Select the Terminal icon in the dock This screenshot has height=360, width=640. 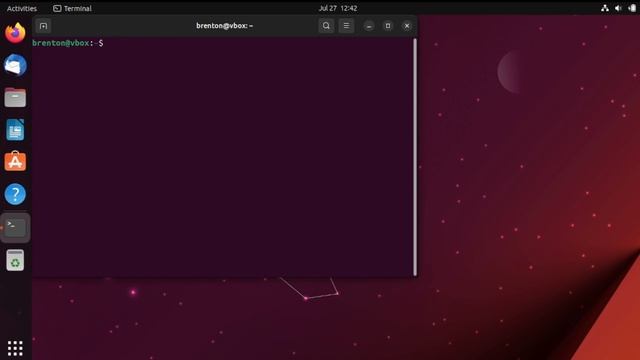point(15,227)
